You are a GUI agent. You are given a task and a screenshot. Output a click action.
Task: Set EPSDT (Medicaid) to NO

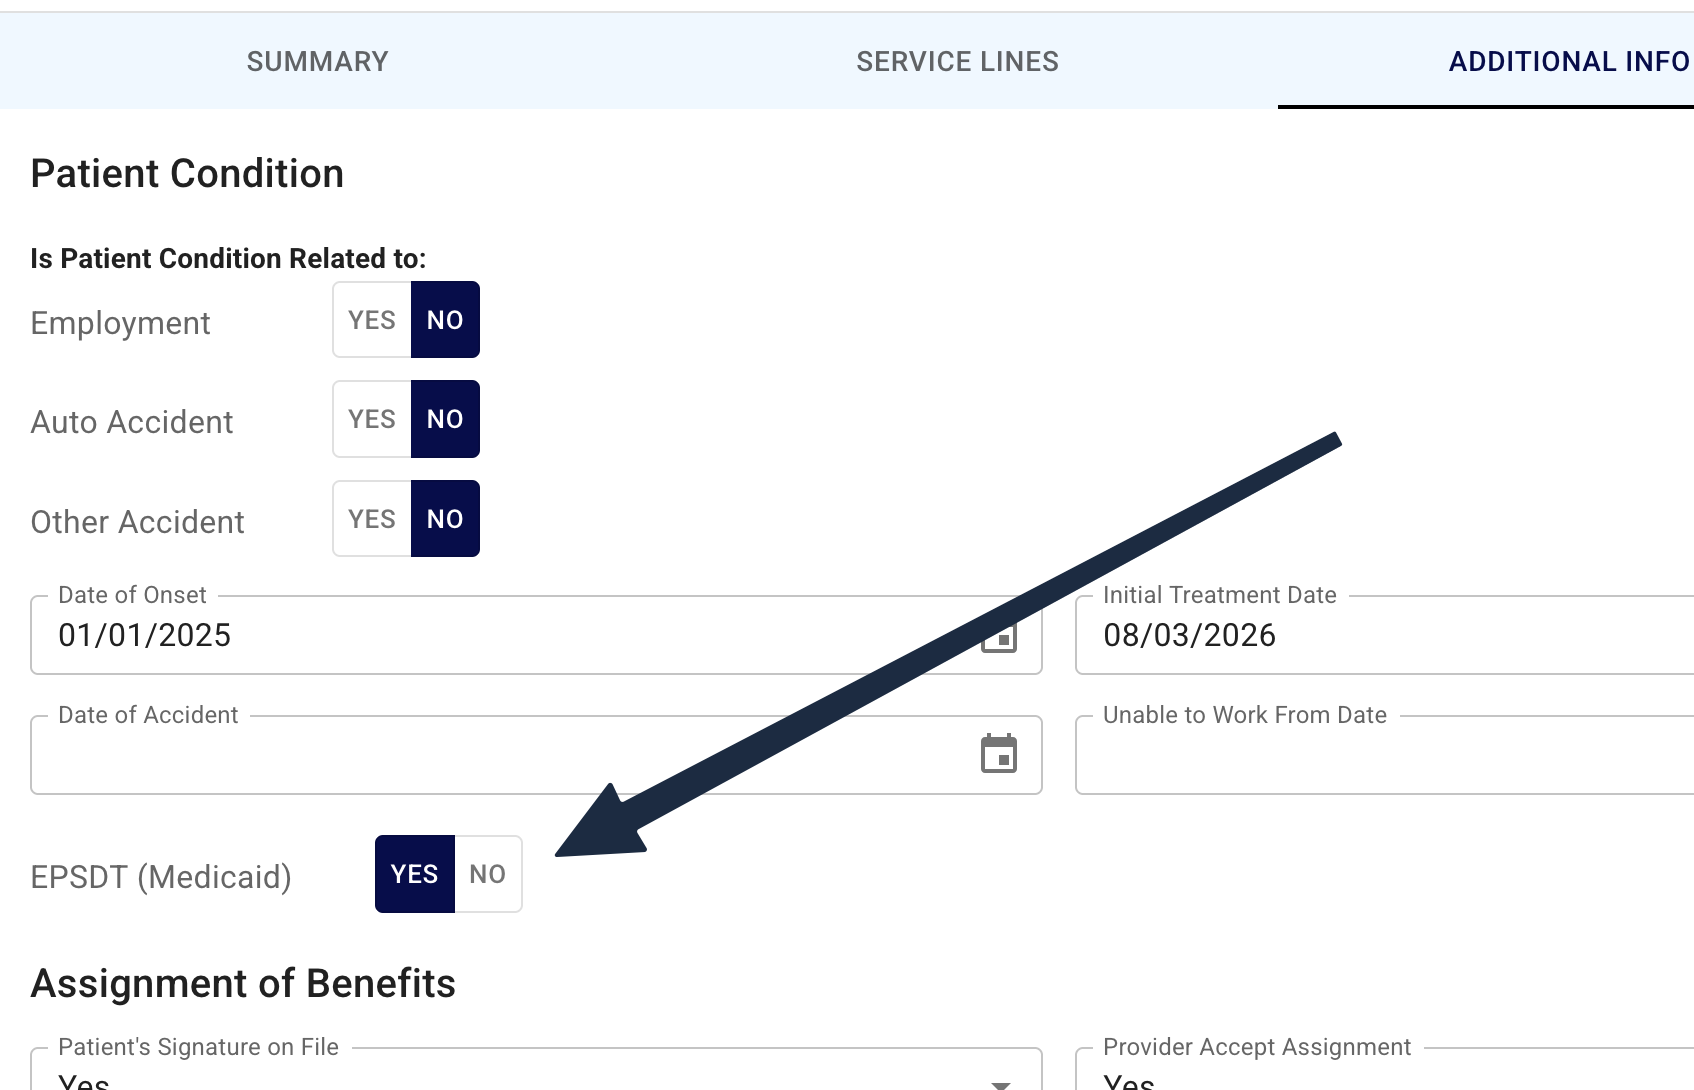(488, 874)
